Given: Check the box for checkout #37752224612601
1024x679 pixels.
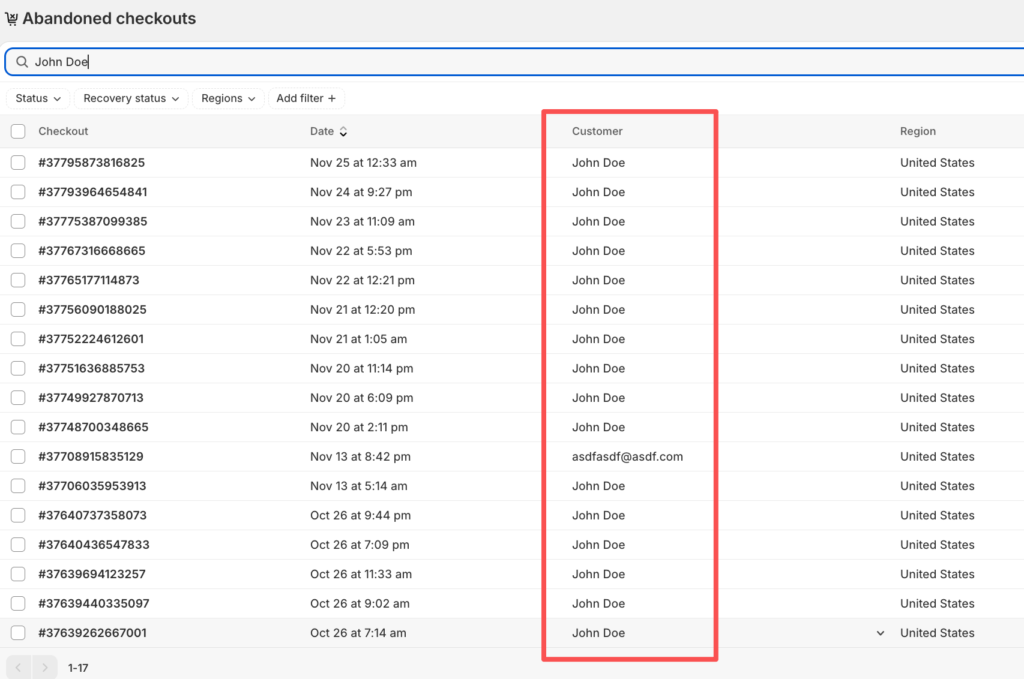Looking at the screenshot, I should pyautogui.click(x=18, y=339).
